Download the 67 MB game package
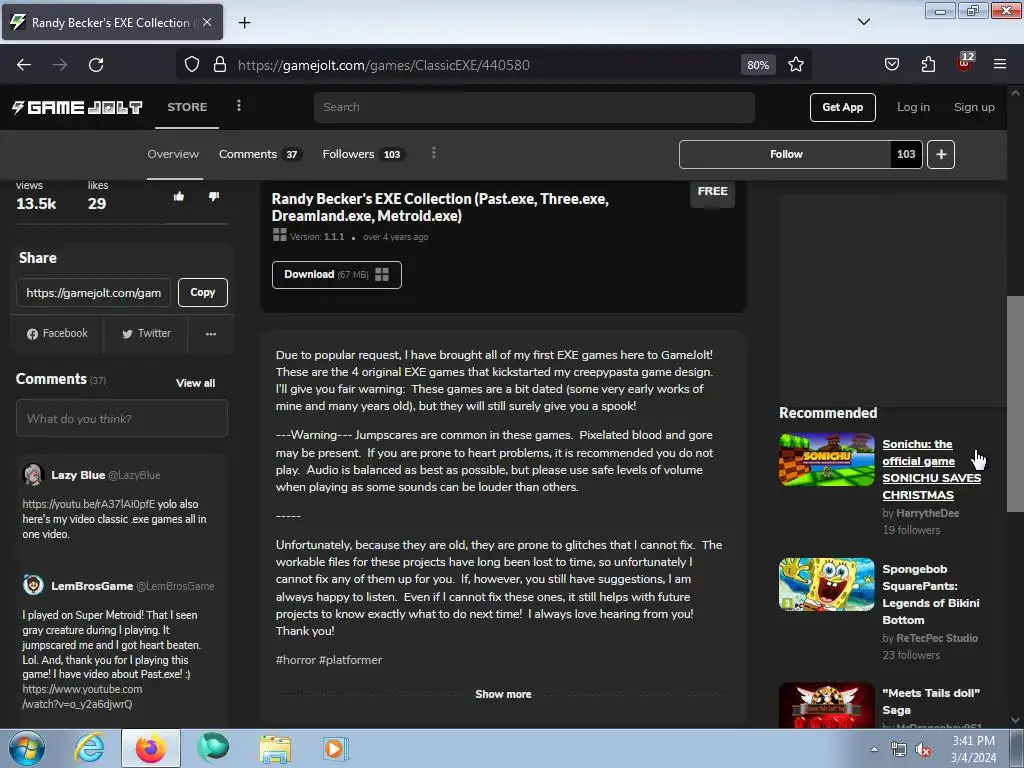Viewport: 1024px width, 768px height. (x=336, y=274)
